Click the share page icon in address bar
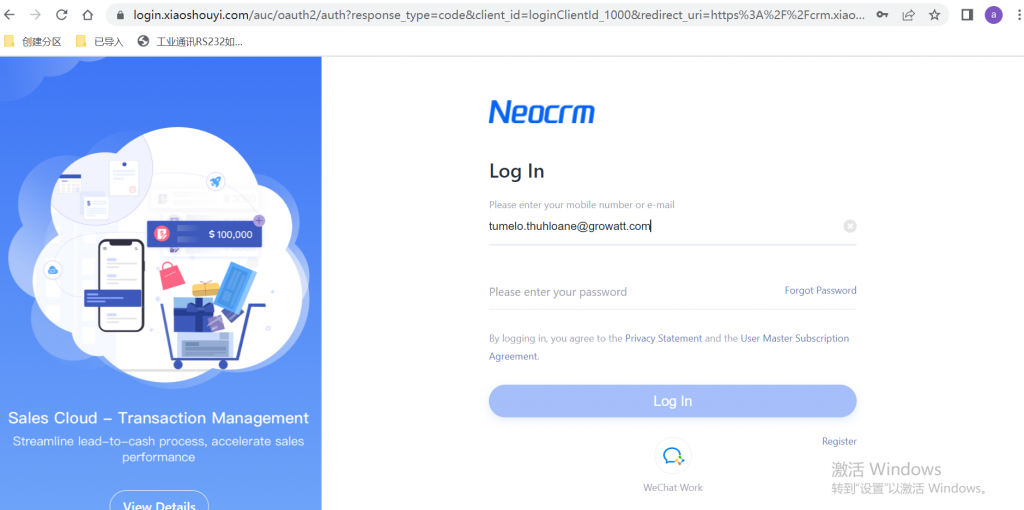 pos(908,14)
